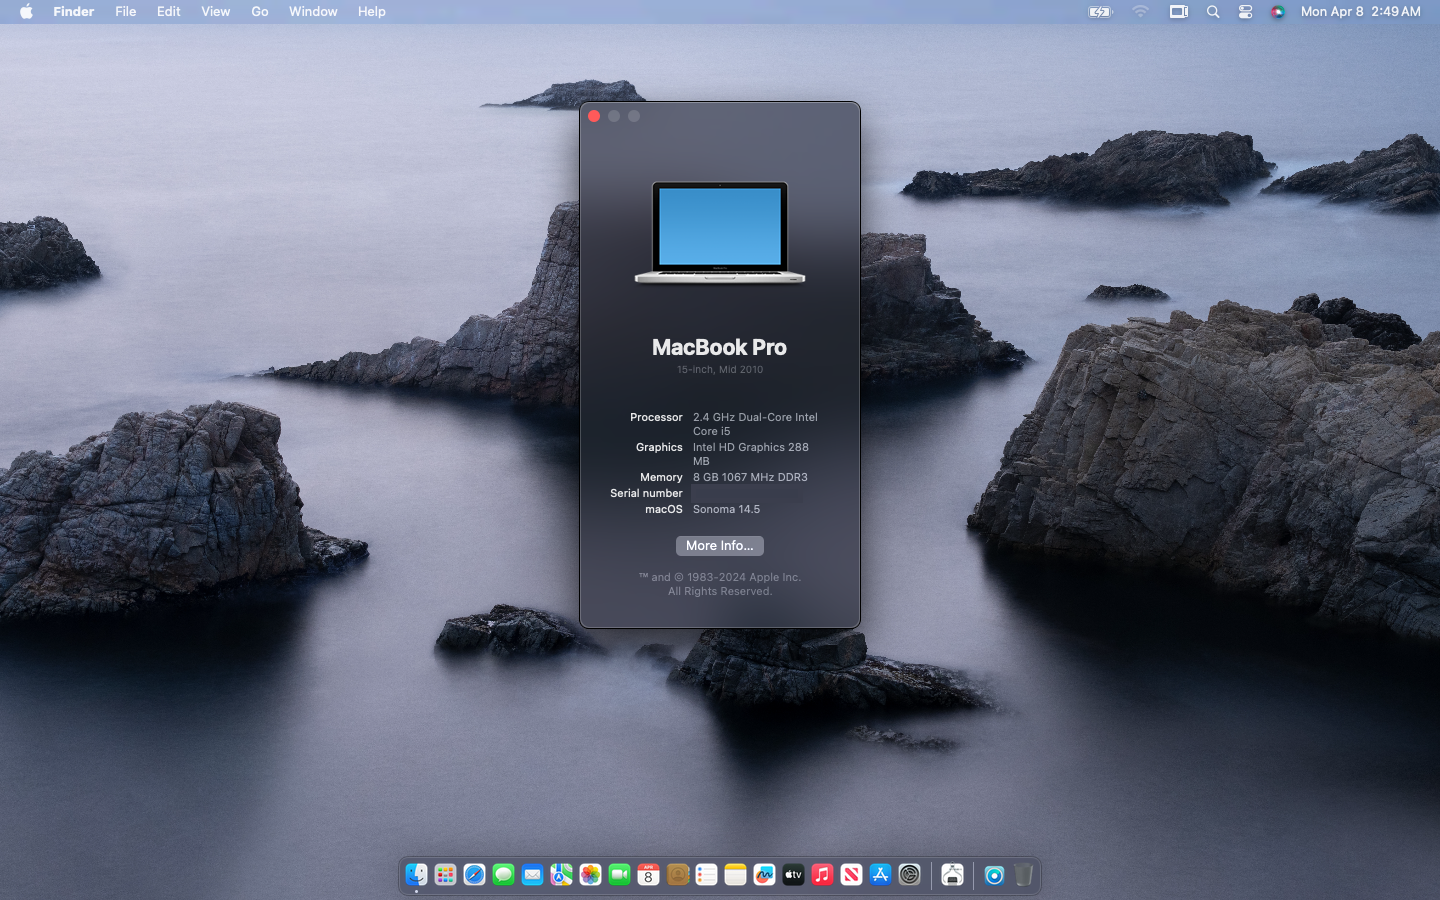Click the '8 GB 1067 MHz DDR3' memory value
Viewport: 1440px width, 900px height.
click(750, 478)
